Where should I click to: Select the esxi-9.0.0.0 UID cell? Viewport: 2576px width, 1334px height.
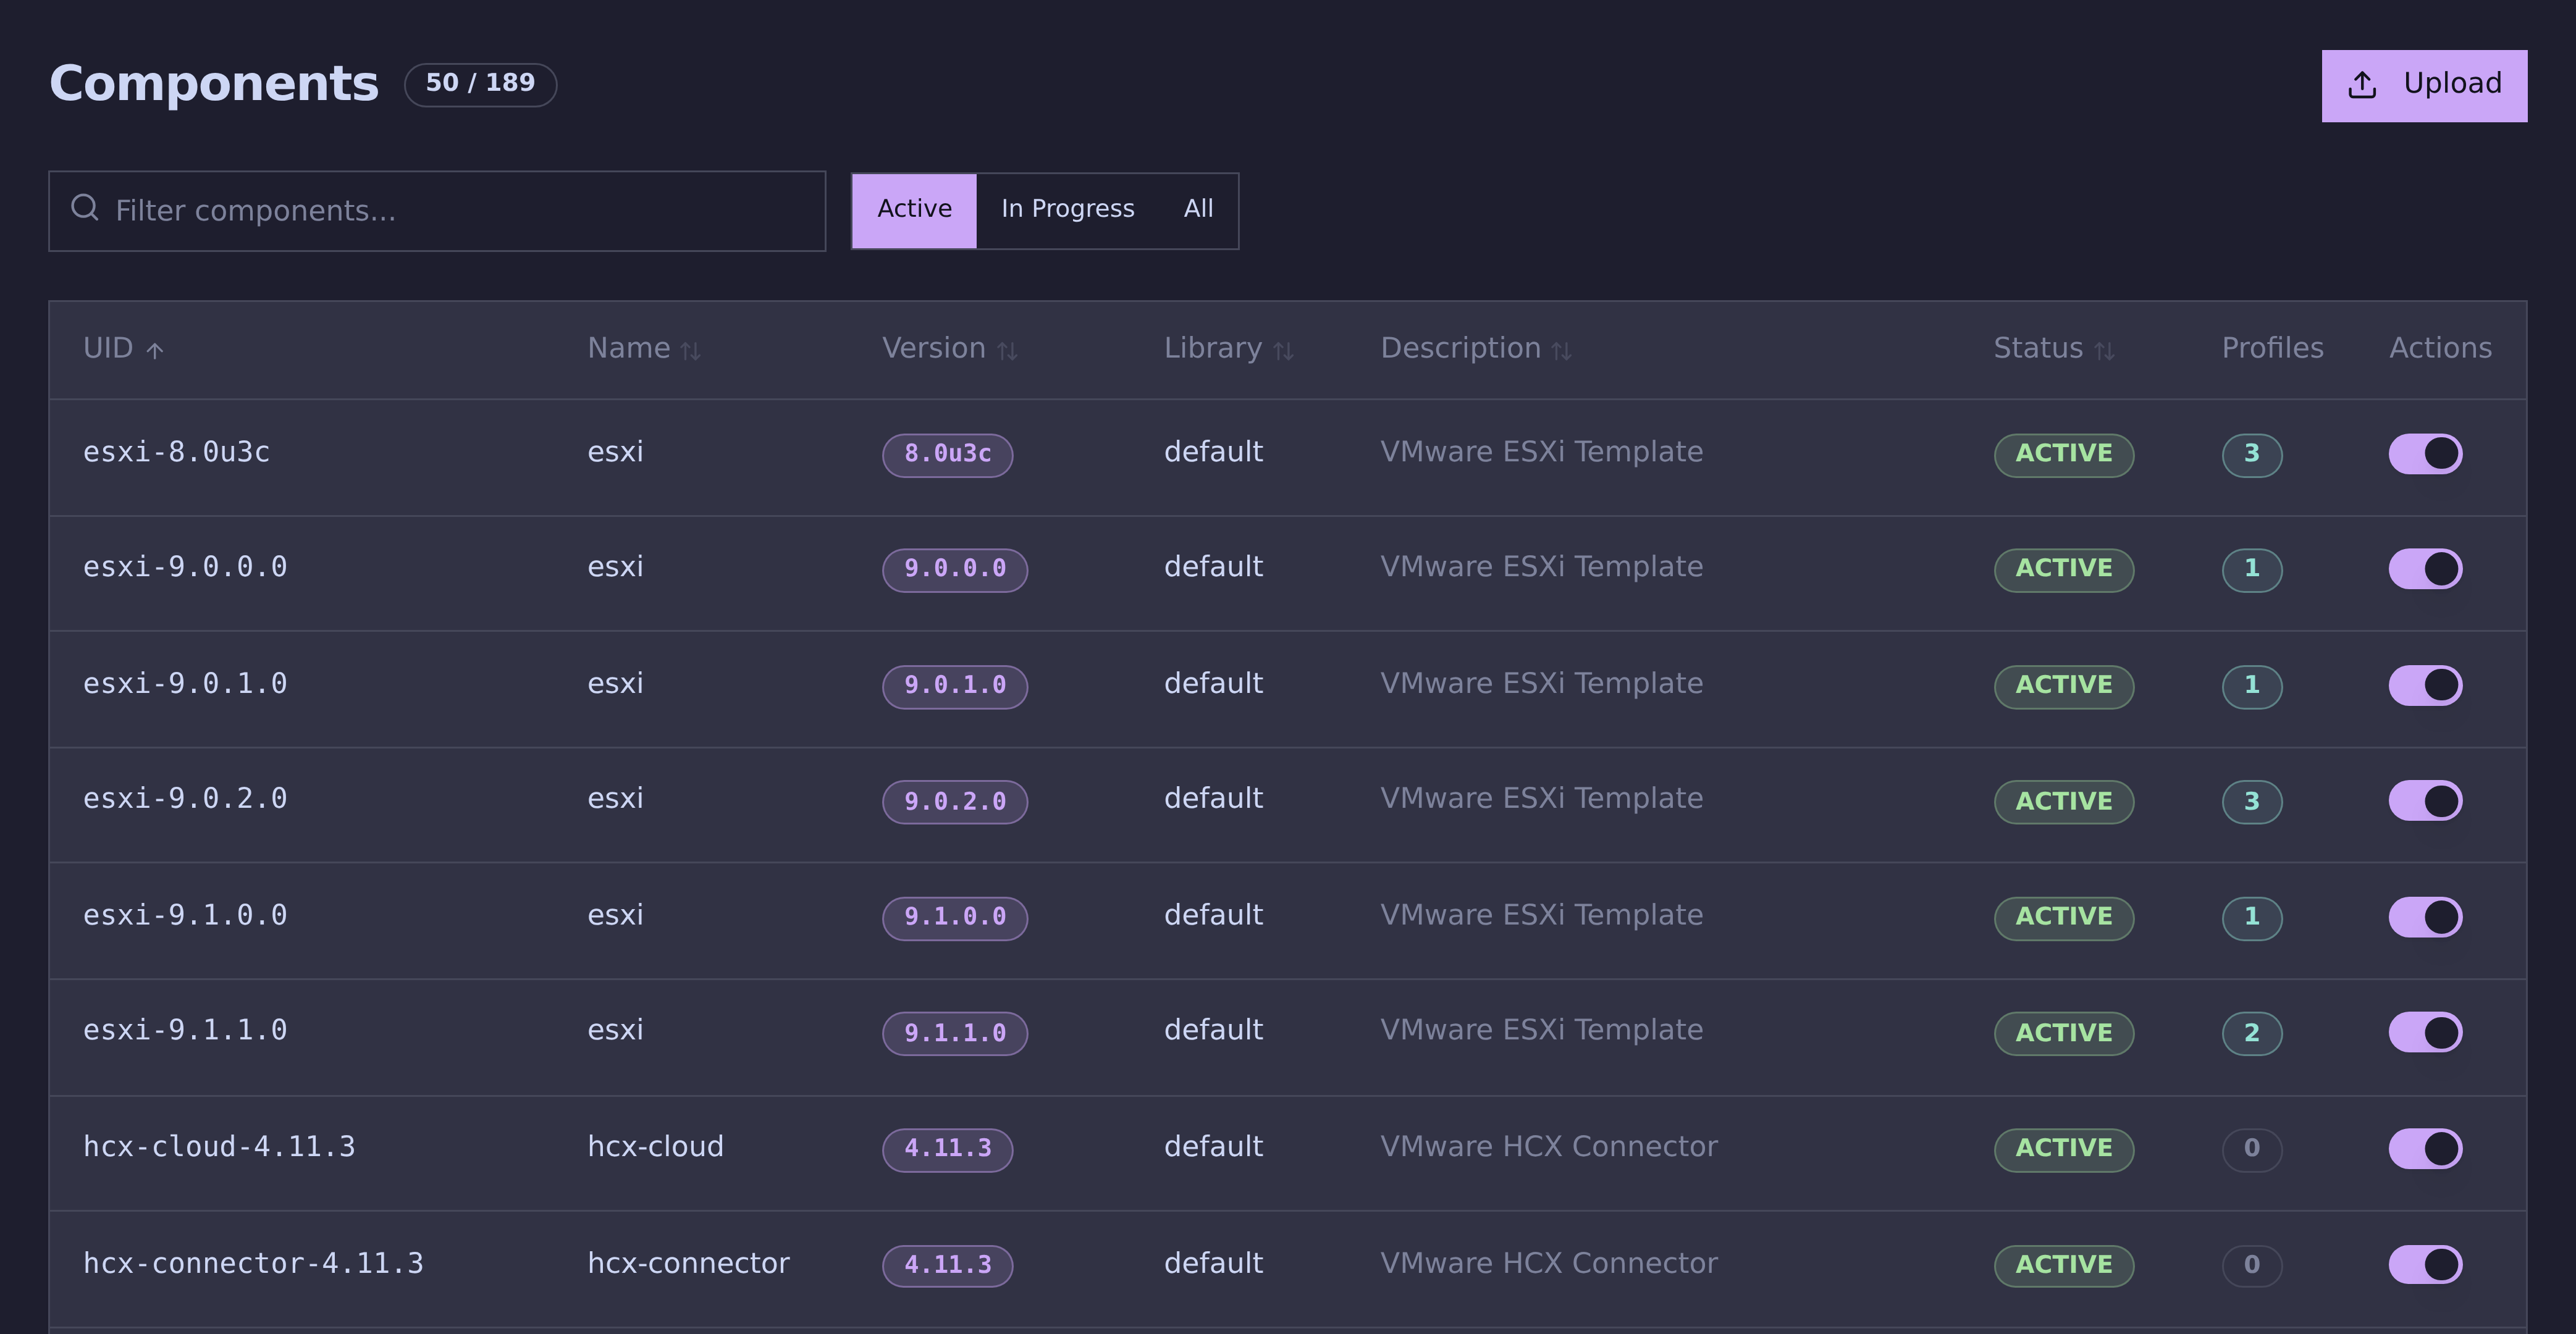click(x=185, y=567)
